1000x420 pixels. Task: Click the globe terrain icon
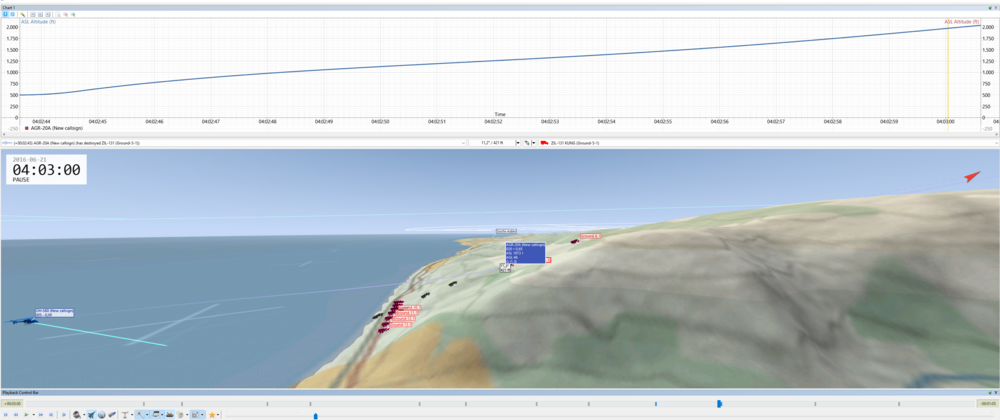(101, 415)
